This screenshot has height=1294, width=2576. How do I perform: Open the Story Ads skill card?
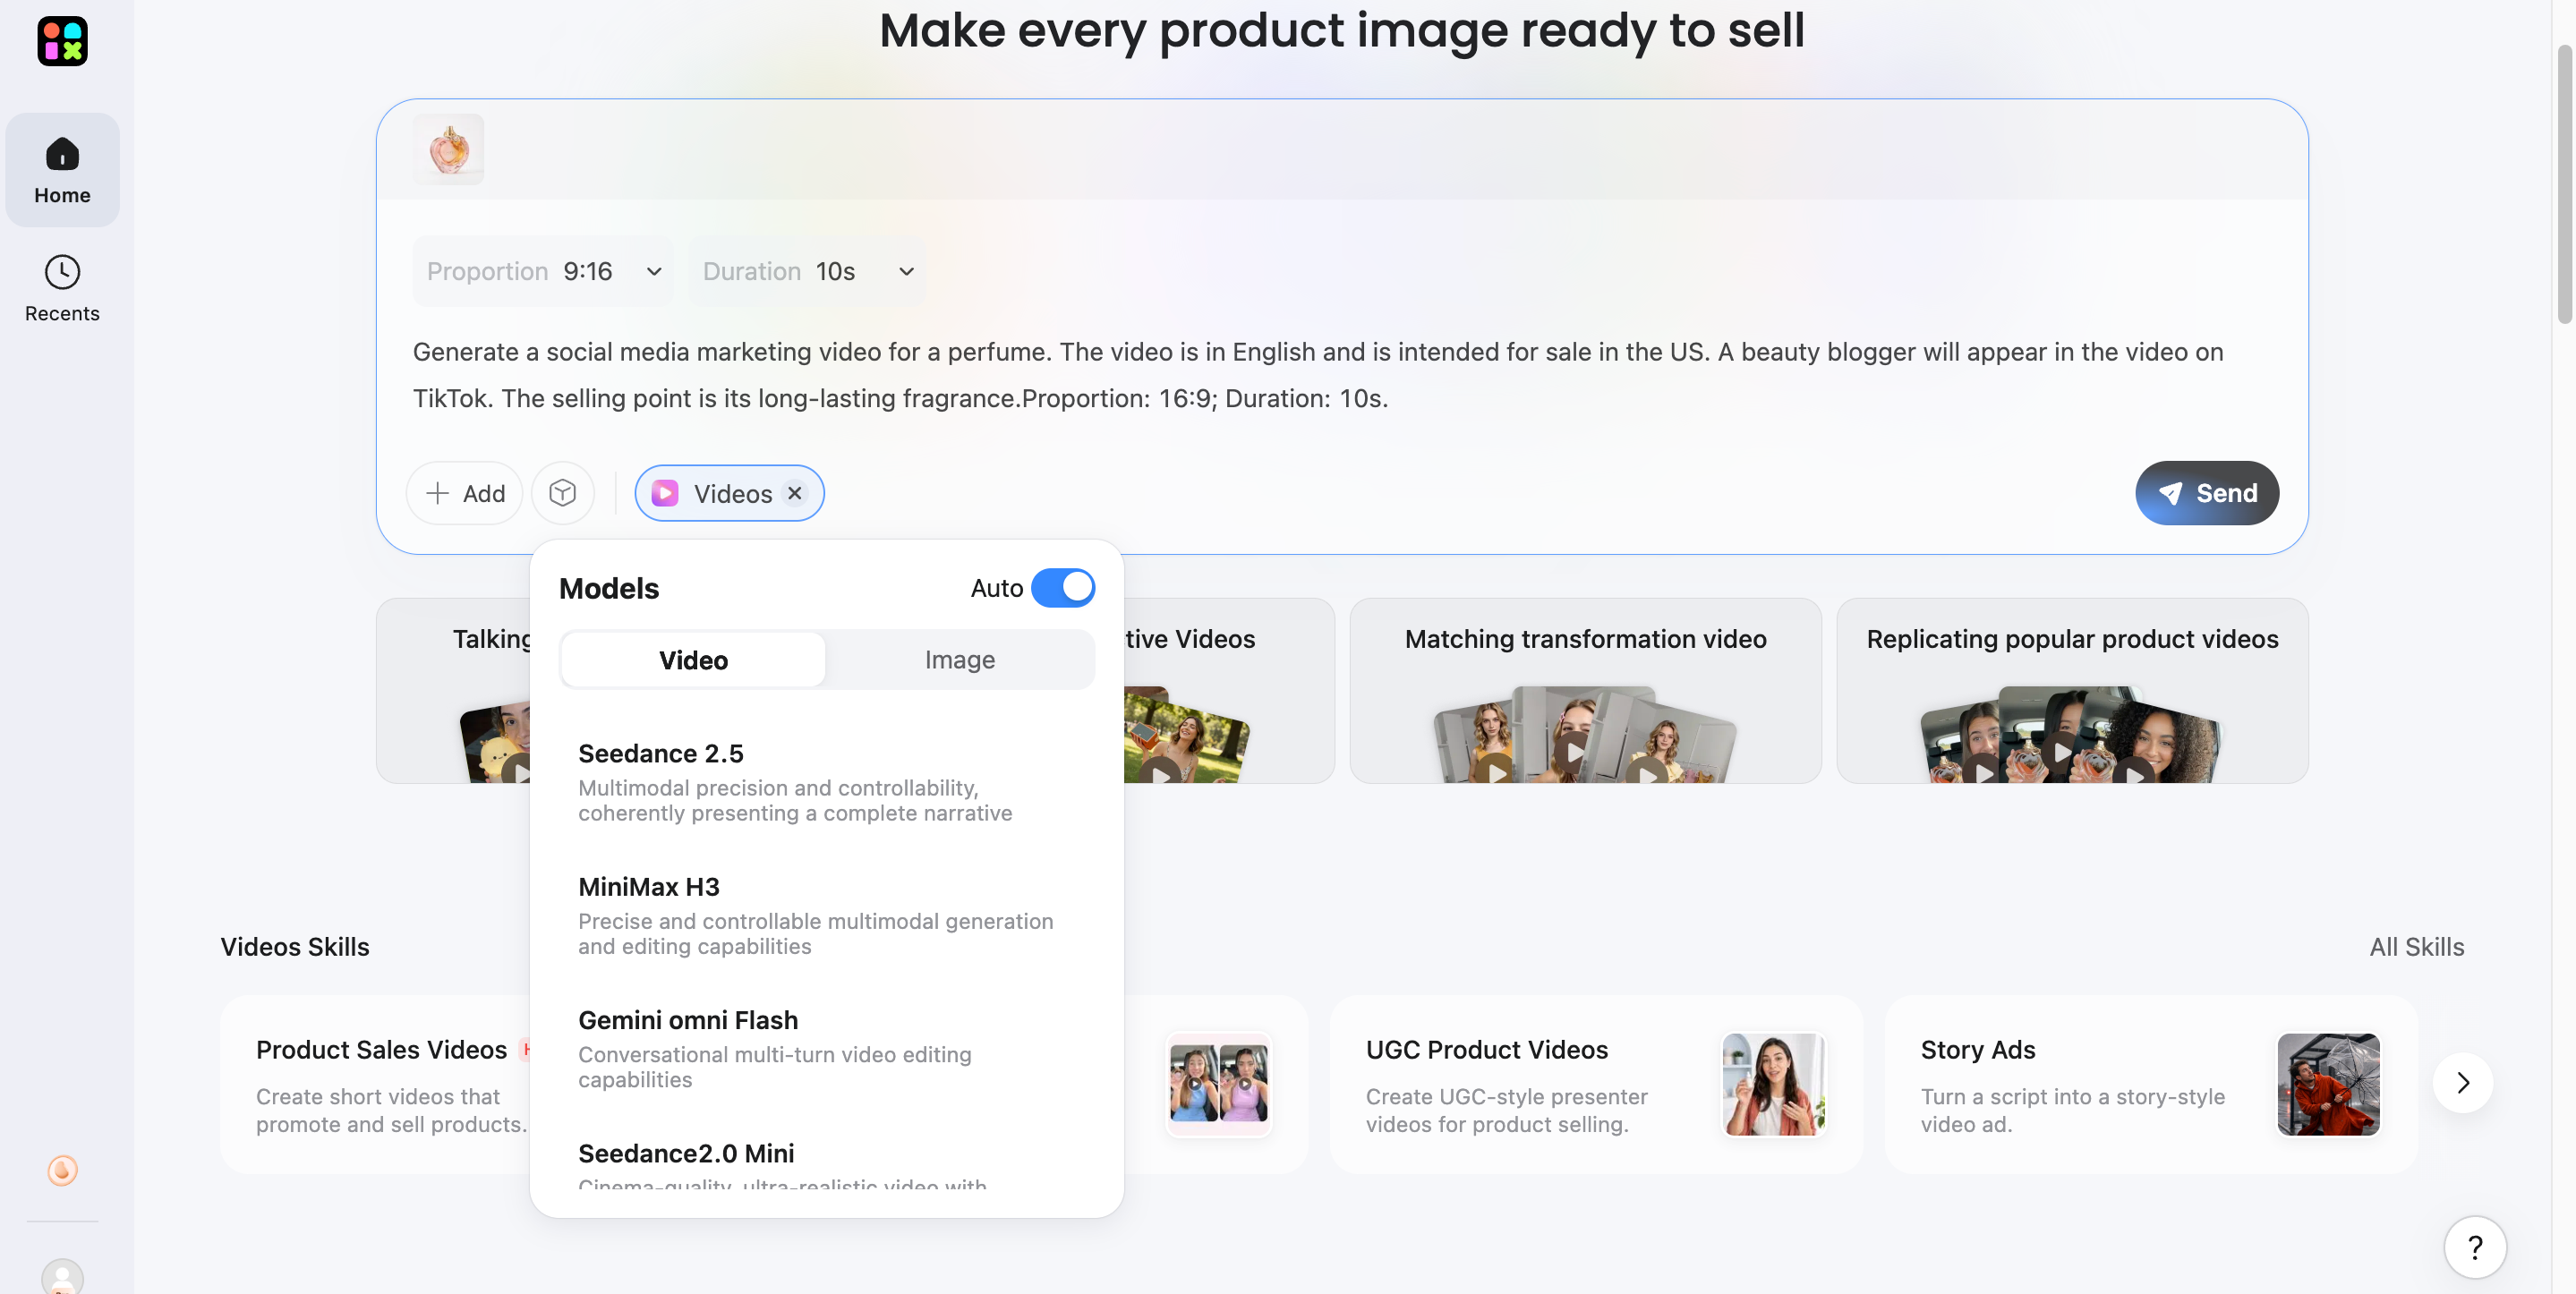click(2151, 1084)
